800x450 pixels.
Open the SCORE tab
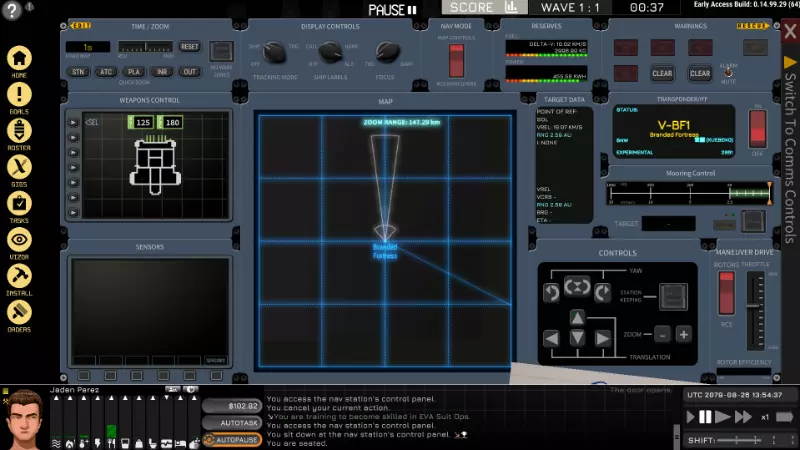484,7
